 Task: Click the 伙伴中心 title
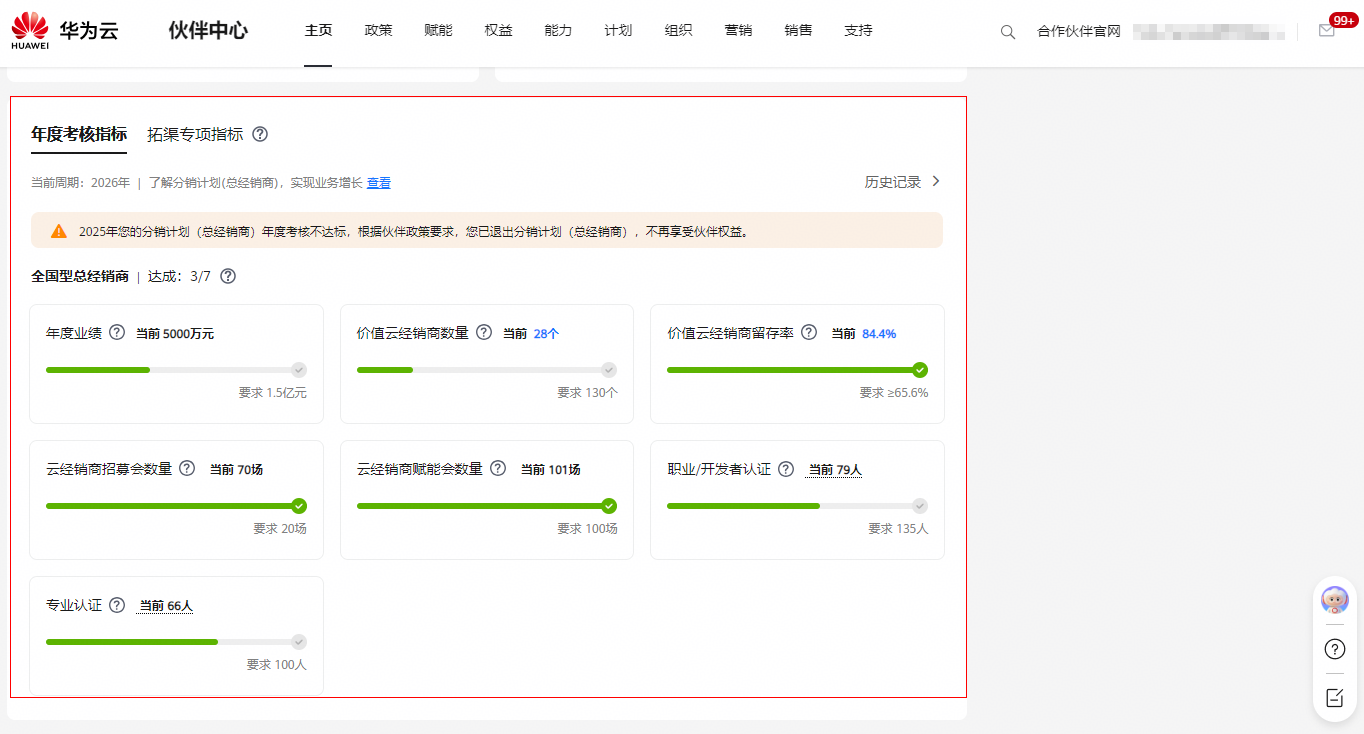(x=208, y=31)
